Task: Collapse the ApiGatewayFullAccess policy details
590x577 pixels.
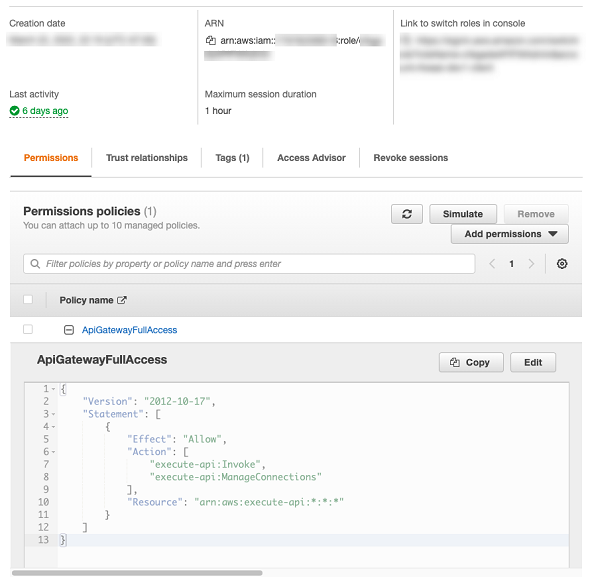Action: (69, 330)
